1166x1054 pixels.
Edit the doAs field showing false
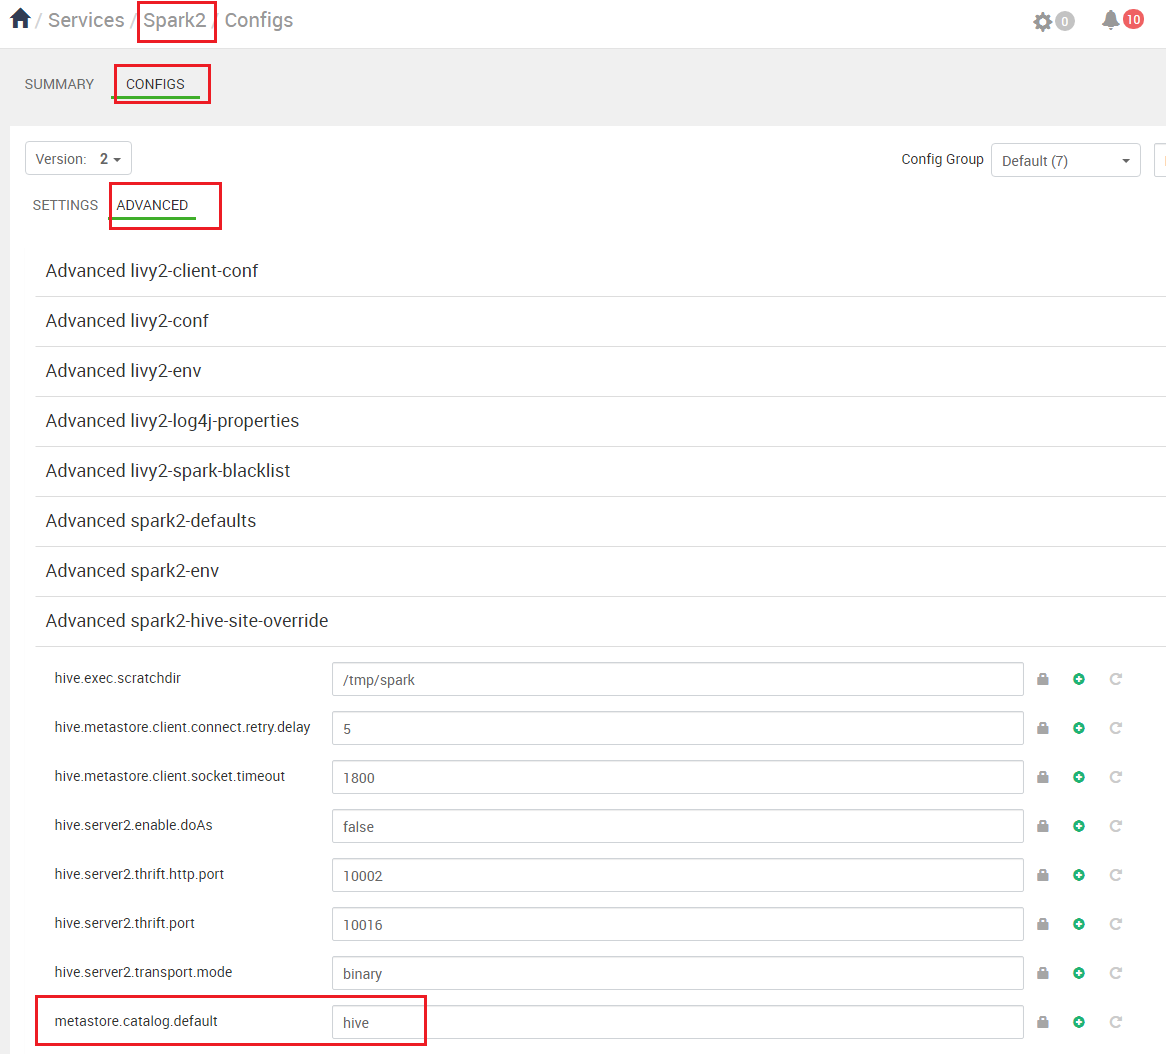(677, 826)
